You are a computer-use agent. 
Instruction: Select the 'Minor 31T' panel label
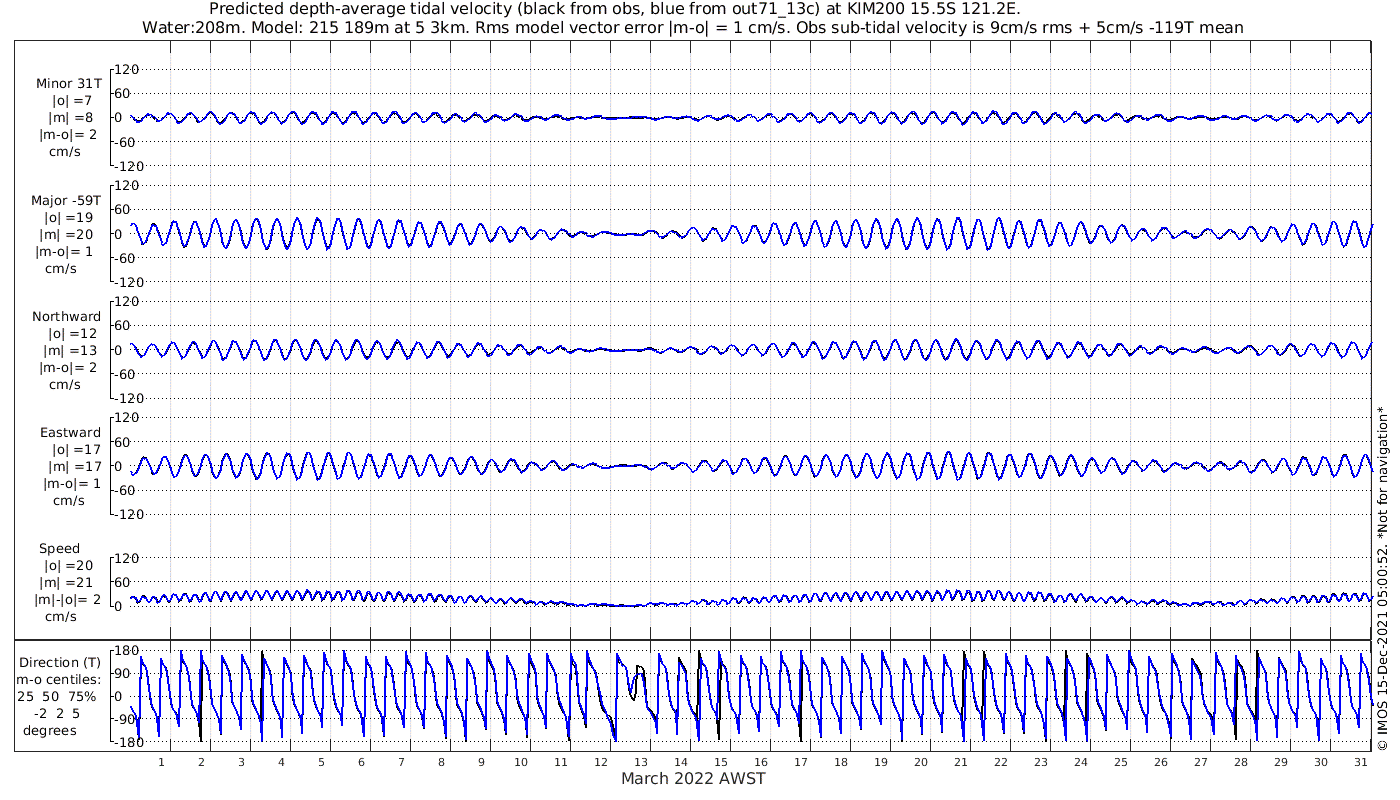click(68, 83)
